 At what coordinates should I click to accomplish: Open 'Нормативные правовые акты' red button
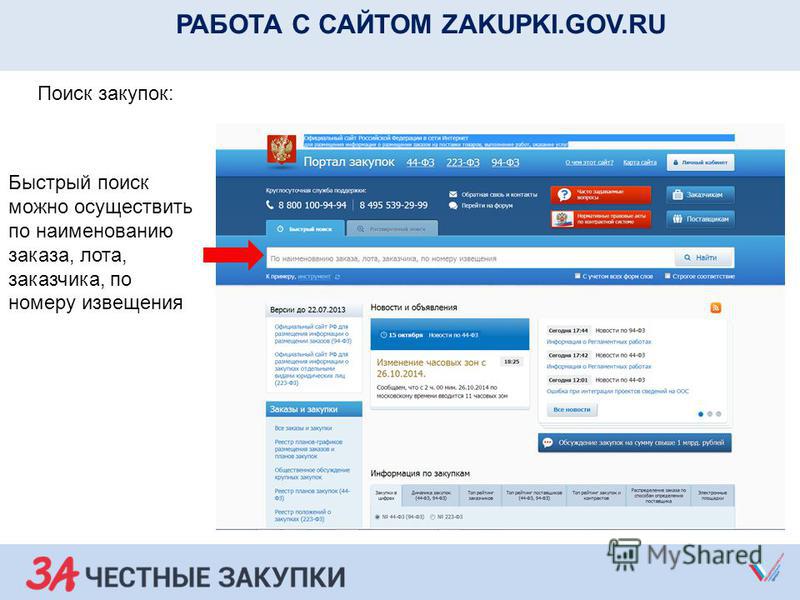pos(601,219)
